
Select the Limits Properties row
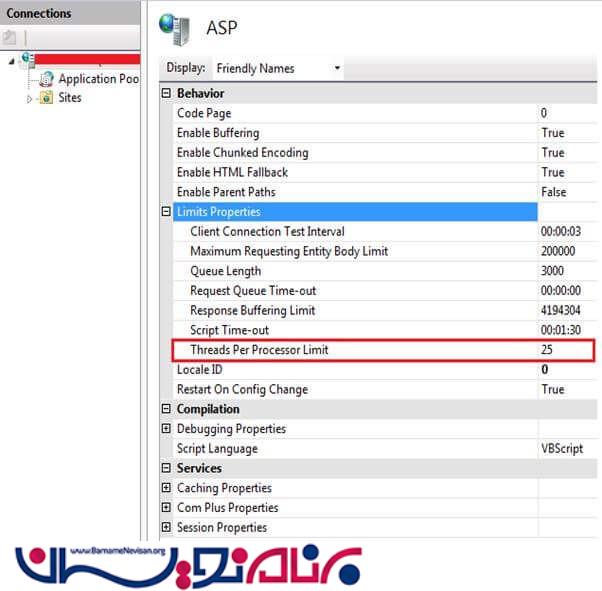click(355, 212)
